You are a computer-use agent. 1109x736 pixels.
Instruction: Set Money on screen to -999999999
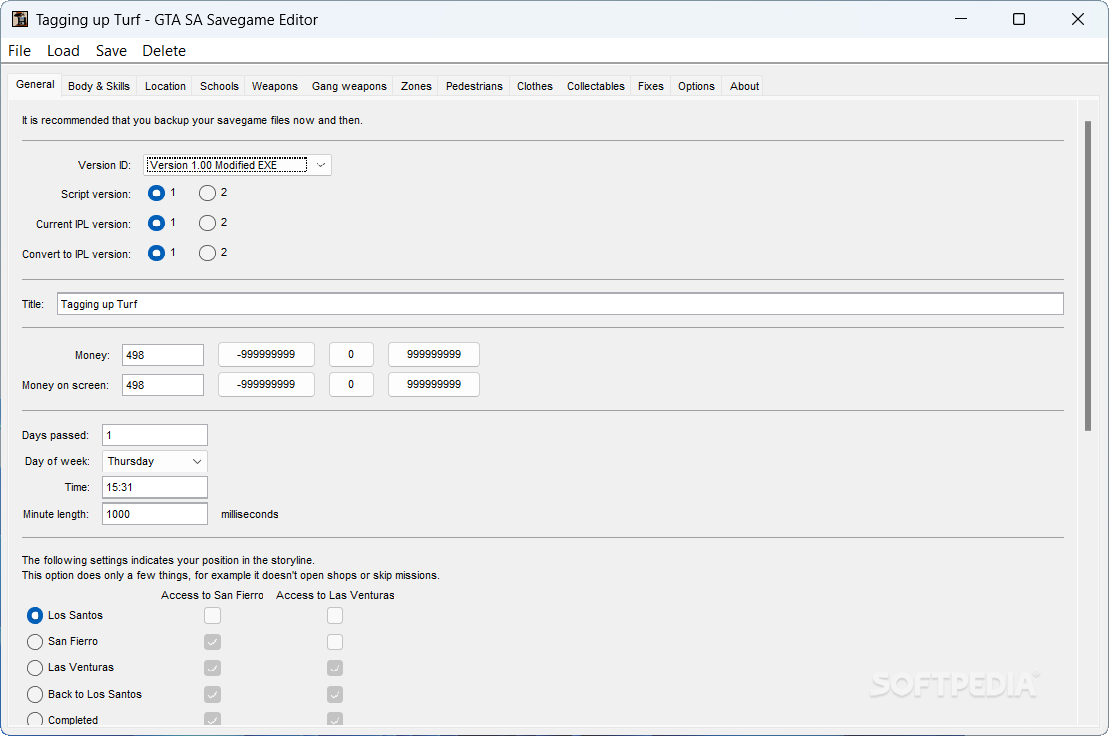point(266,385)
